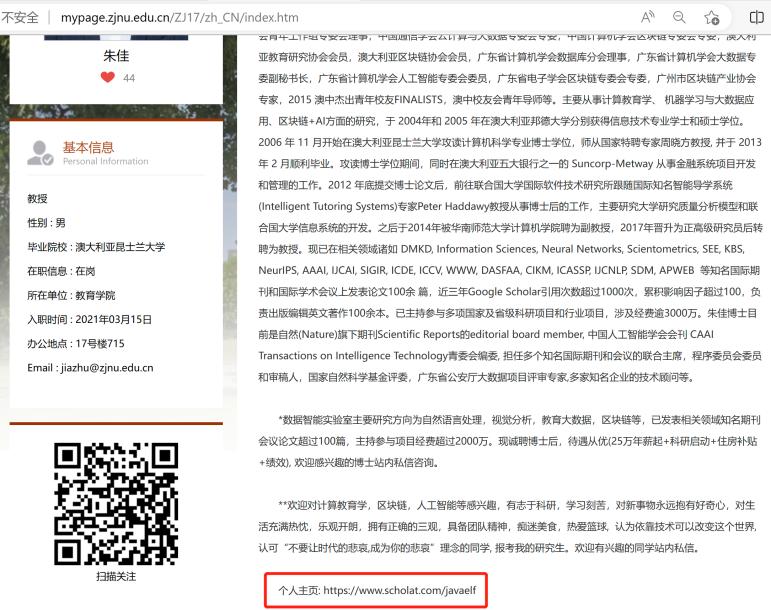Click the text Peter Haddaway in biography
771x610 pixels.
(x=453, y=206)
